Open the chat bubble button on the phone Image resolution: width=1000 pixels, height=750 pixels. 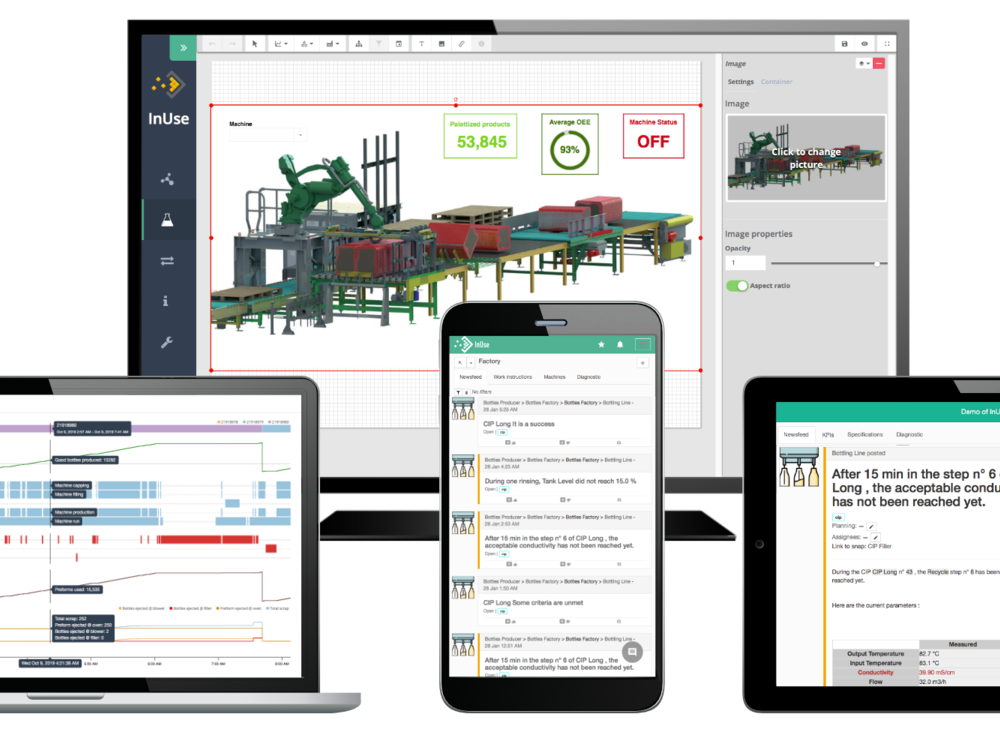pos(632,651)
